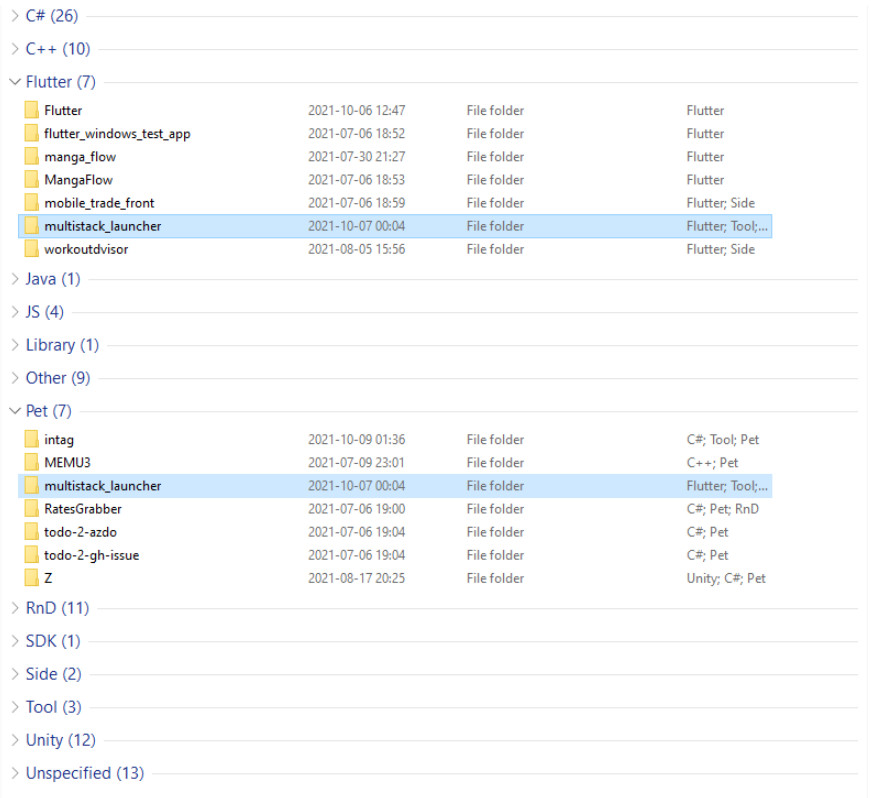The width and height of the screenshot is (871, 798).
Task: Click date 2021-07-09 23:01 of MEMU3
Action: click(x=357, y=463)
